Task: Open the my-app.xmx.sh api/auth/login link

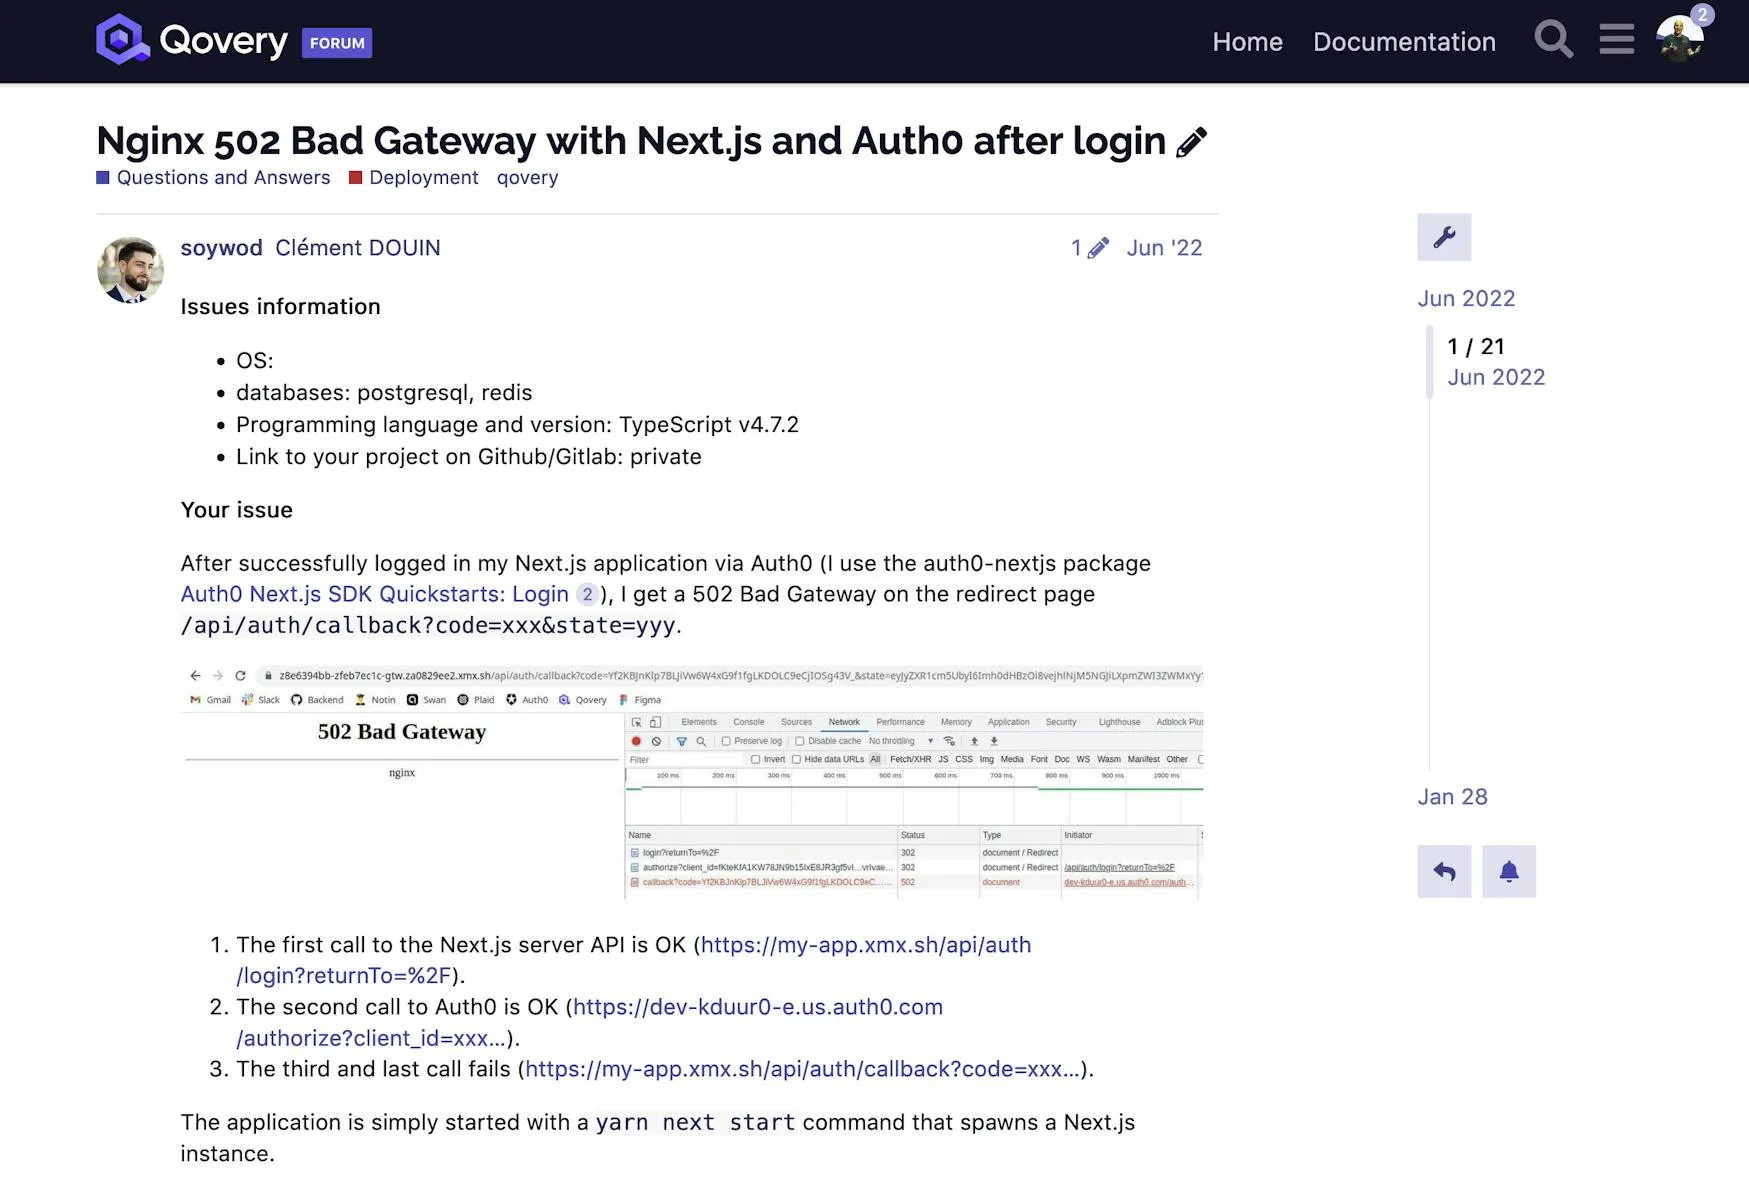Action: click(634, 960)
